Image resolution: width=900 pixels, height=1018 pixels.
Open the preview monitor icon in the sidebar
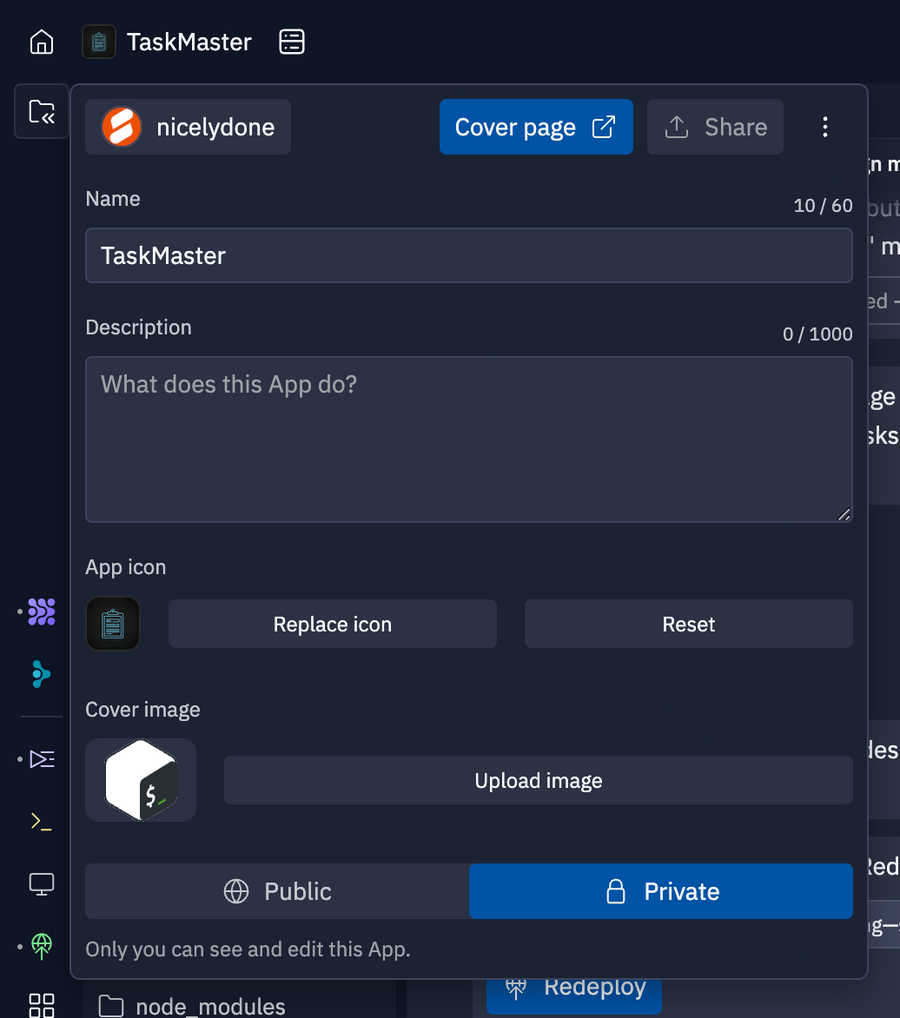pyautogui.click(x=41, y=884)
